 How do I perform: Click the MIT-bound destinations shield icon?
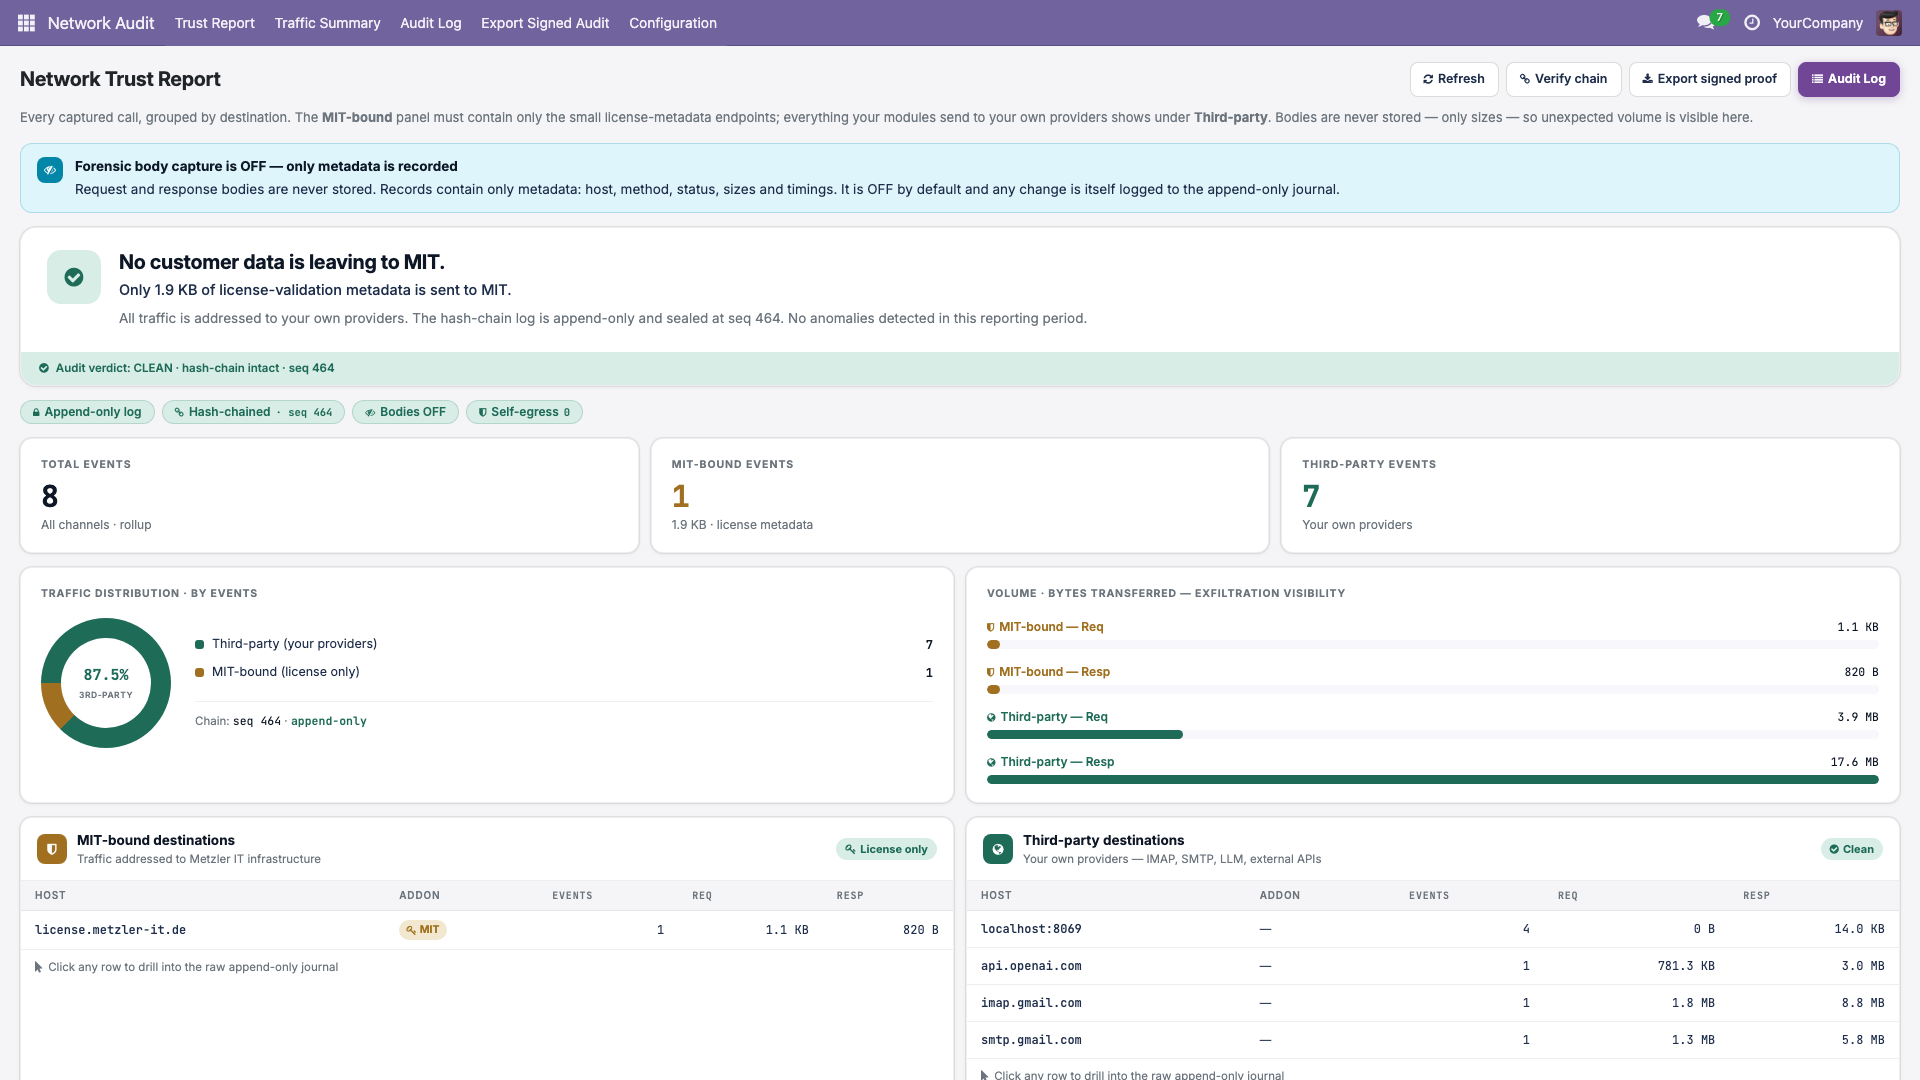coord(52,849)
